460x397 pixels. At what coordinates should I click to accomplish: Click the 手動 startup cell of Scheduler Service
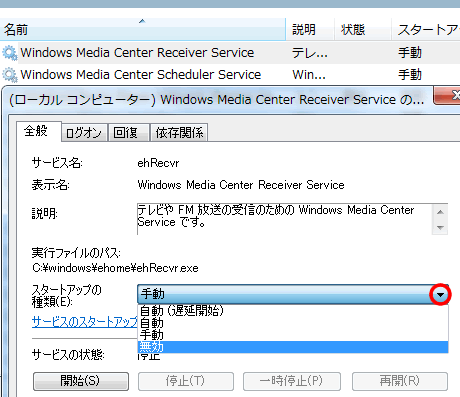(x=410, y=75)
